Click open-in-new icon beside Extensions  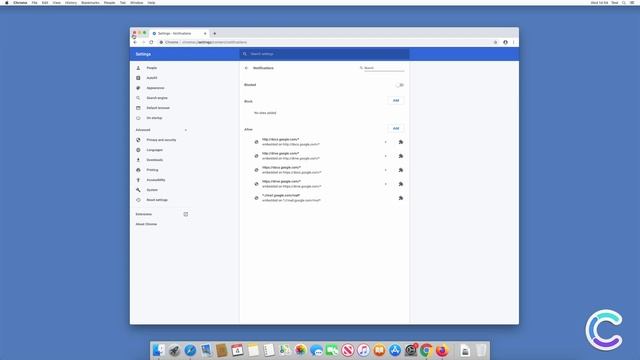(186, 214)
